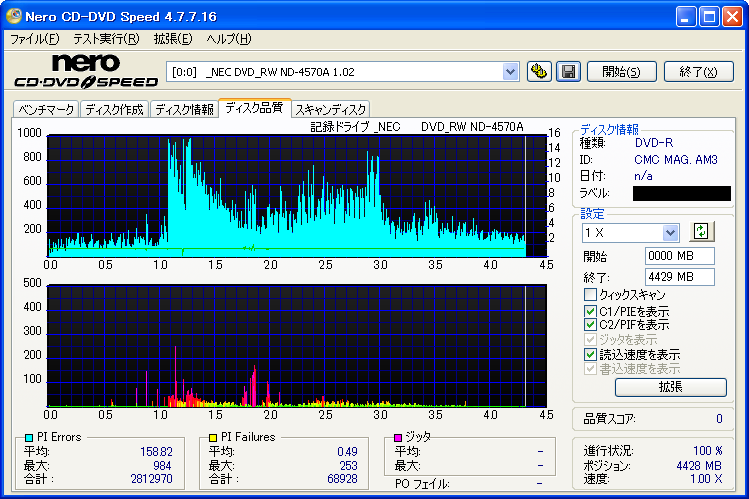Click the disabled 書込速度を表示 checkbox

590,369
